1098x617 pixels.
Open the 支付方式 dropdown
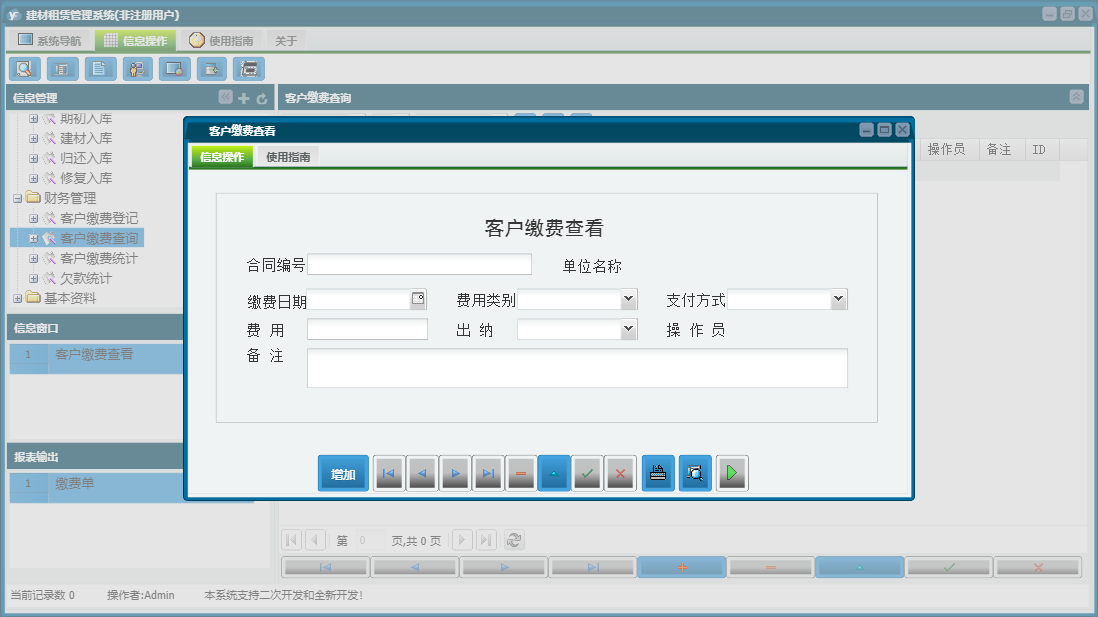(x=838, y=299)
